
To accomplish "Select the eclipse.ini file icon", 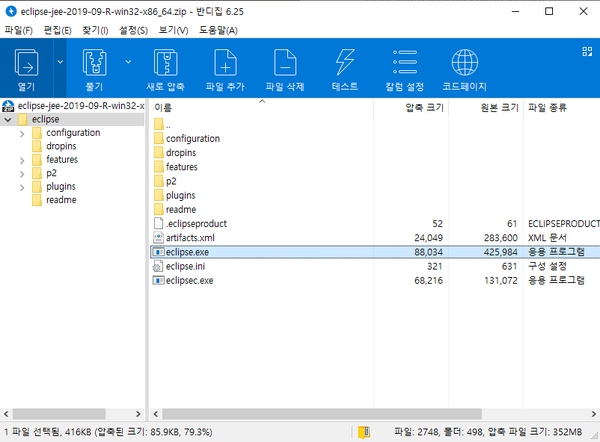I will point(158,266).
